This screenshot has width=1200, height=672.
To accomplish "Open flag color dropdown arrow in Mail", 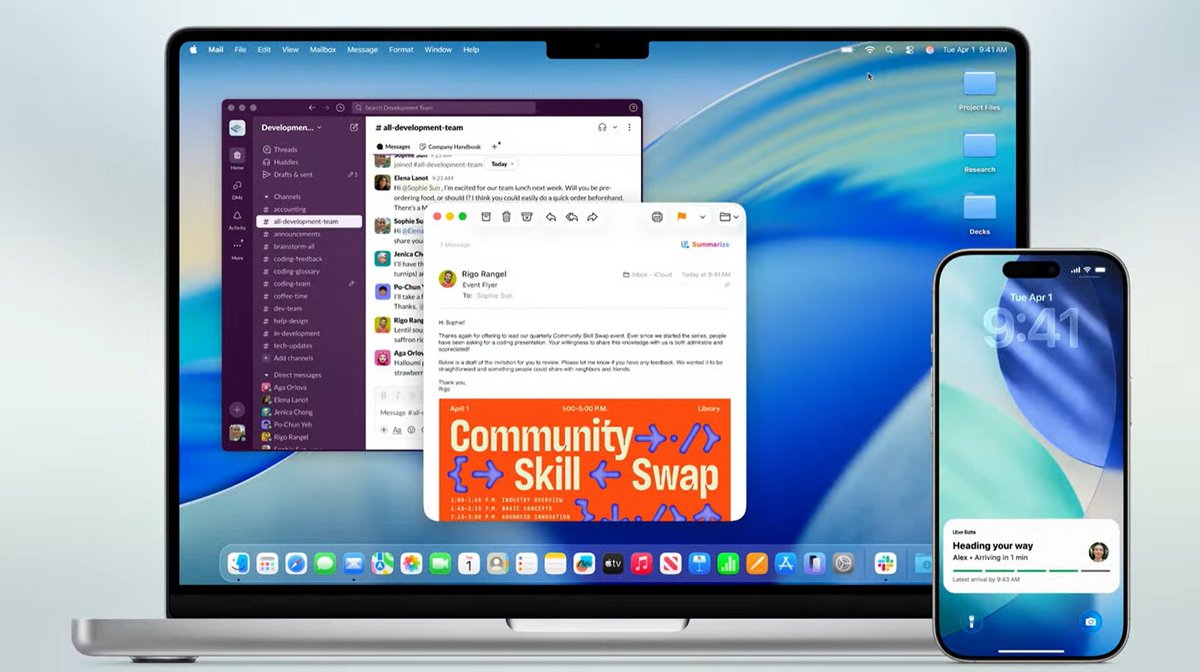I will [702, 217].
